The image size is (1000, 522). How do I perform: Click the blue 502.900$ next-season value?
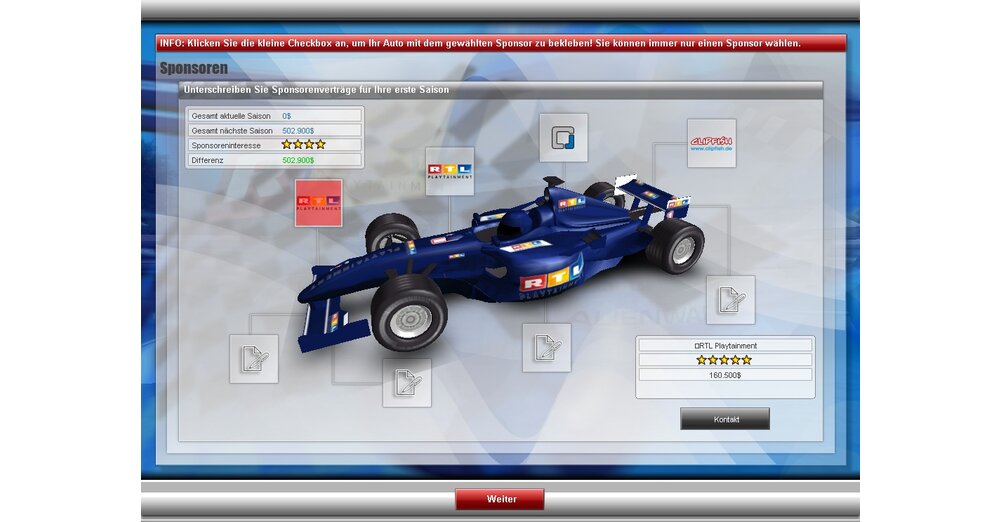coord(298,131)
